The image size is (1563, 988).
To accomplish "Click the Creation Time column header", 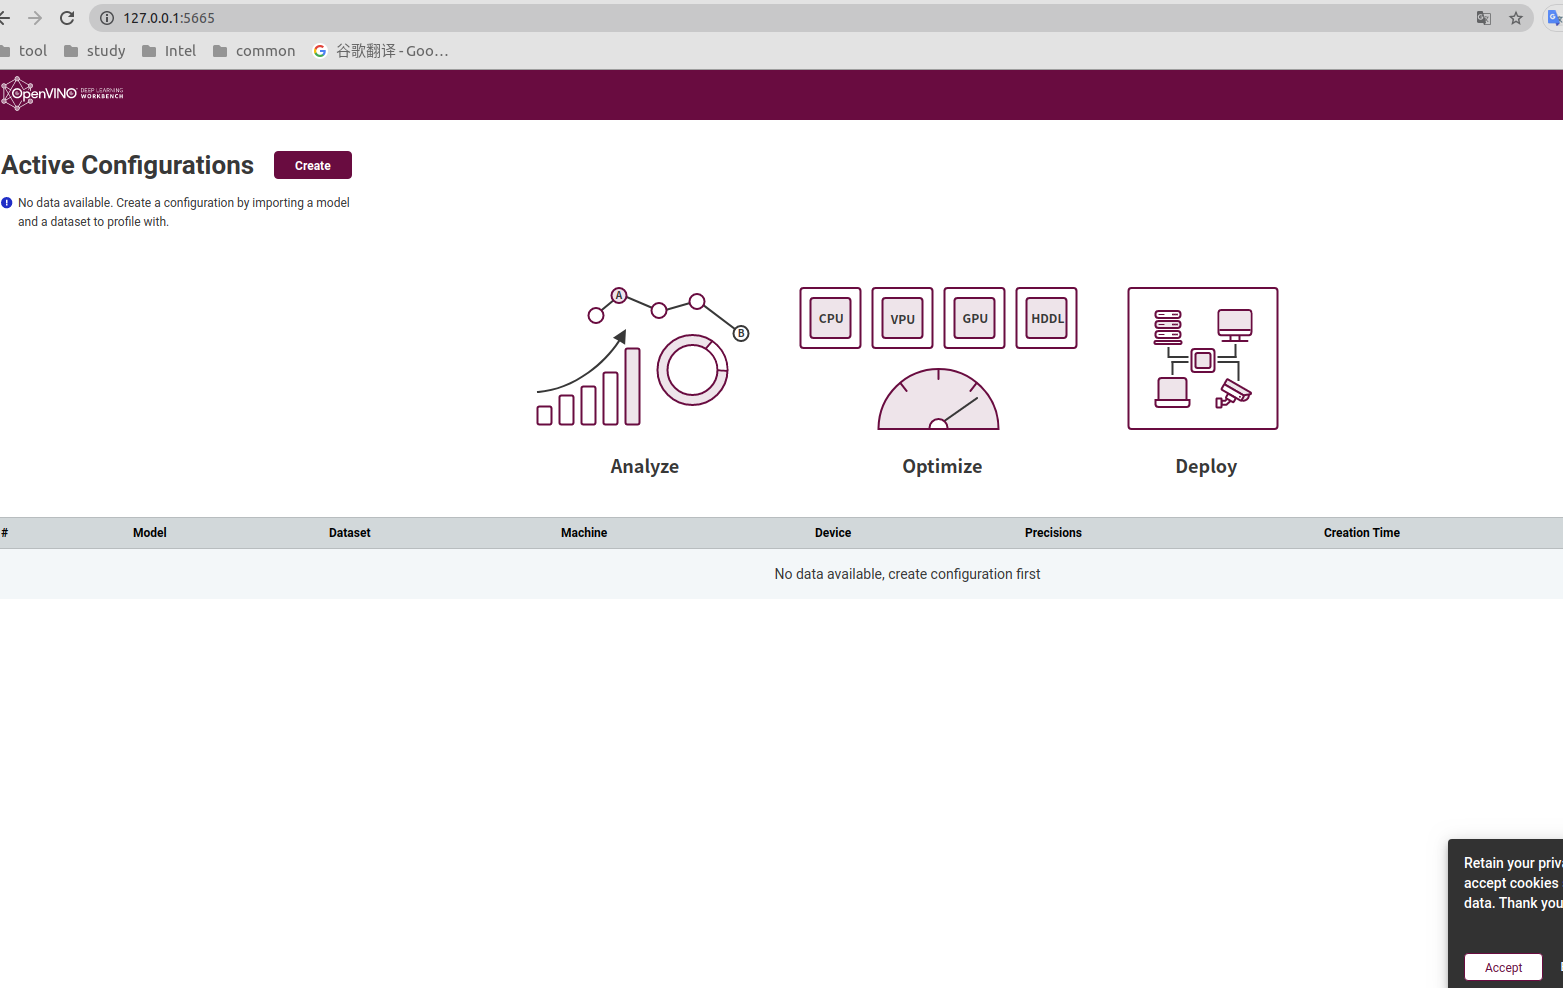I will point(1362,533).
